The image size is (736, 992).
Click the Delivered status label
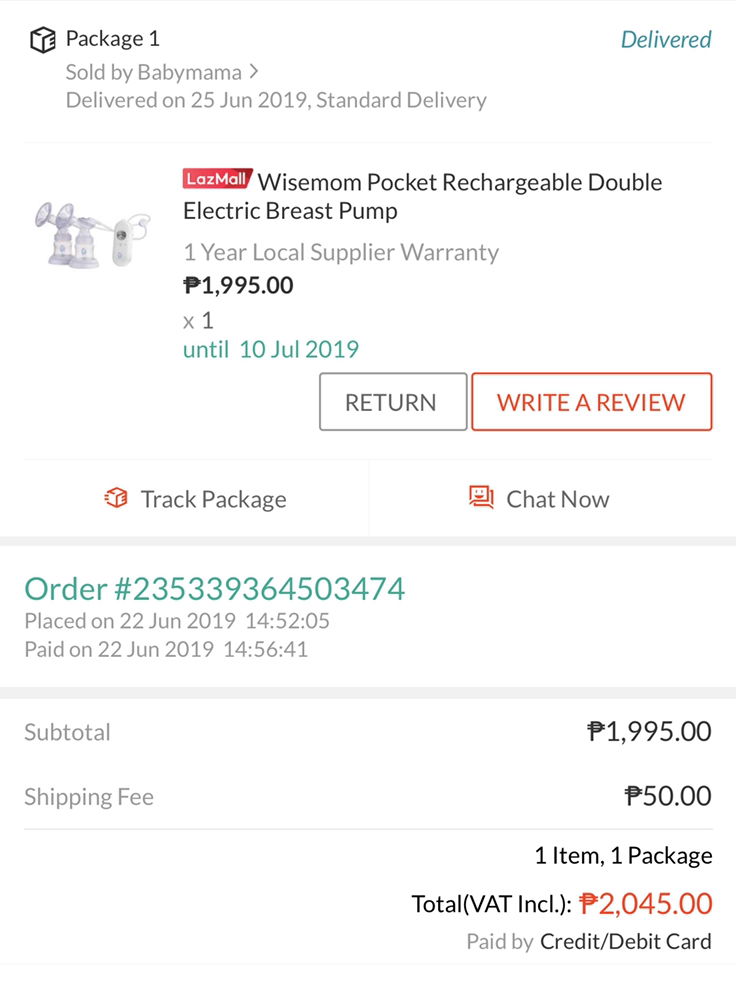(665, 40)
